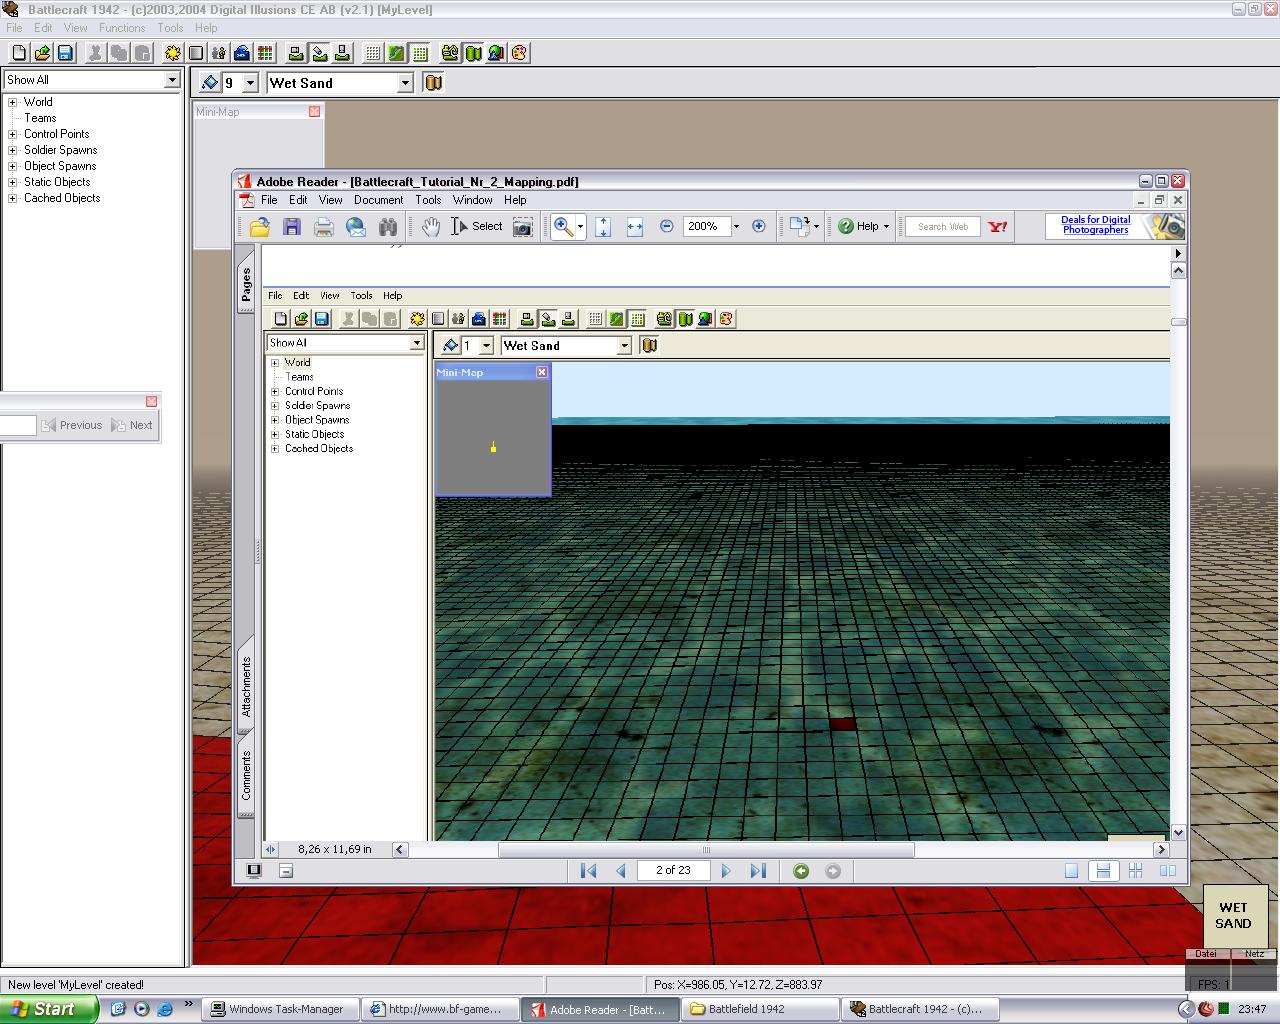
Task: Toggle the green terrain map icon in Battlecraft
Action: click(x=396, y=53)
